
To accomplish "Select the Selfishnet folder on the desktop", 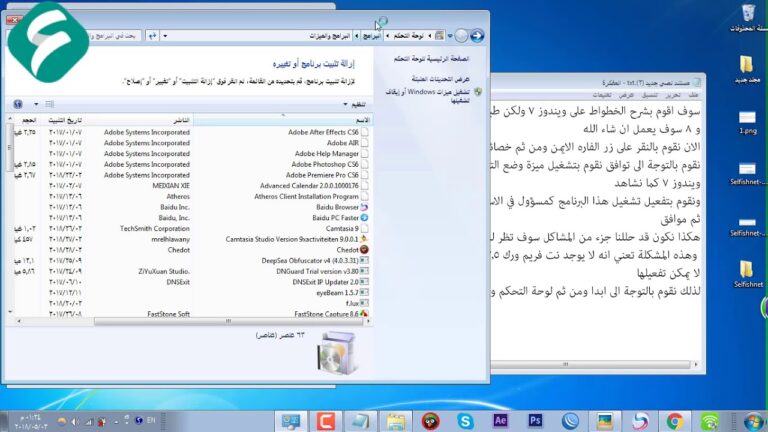I will tap(747, 273).
